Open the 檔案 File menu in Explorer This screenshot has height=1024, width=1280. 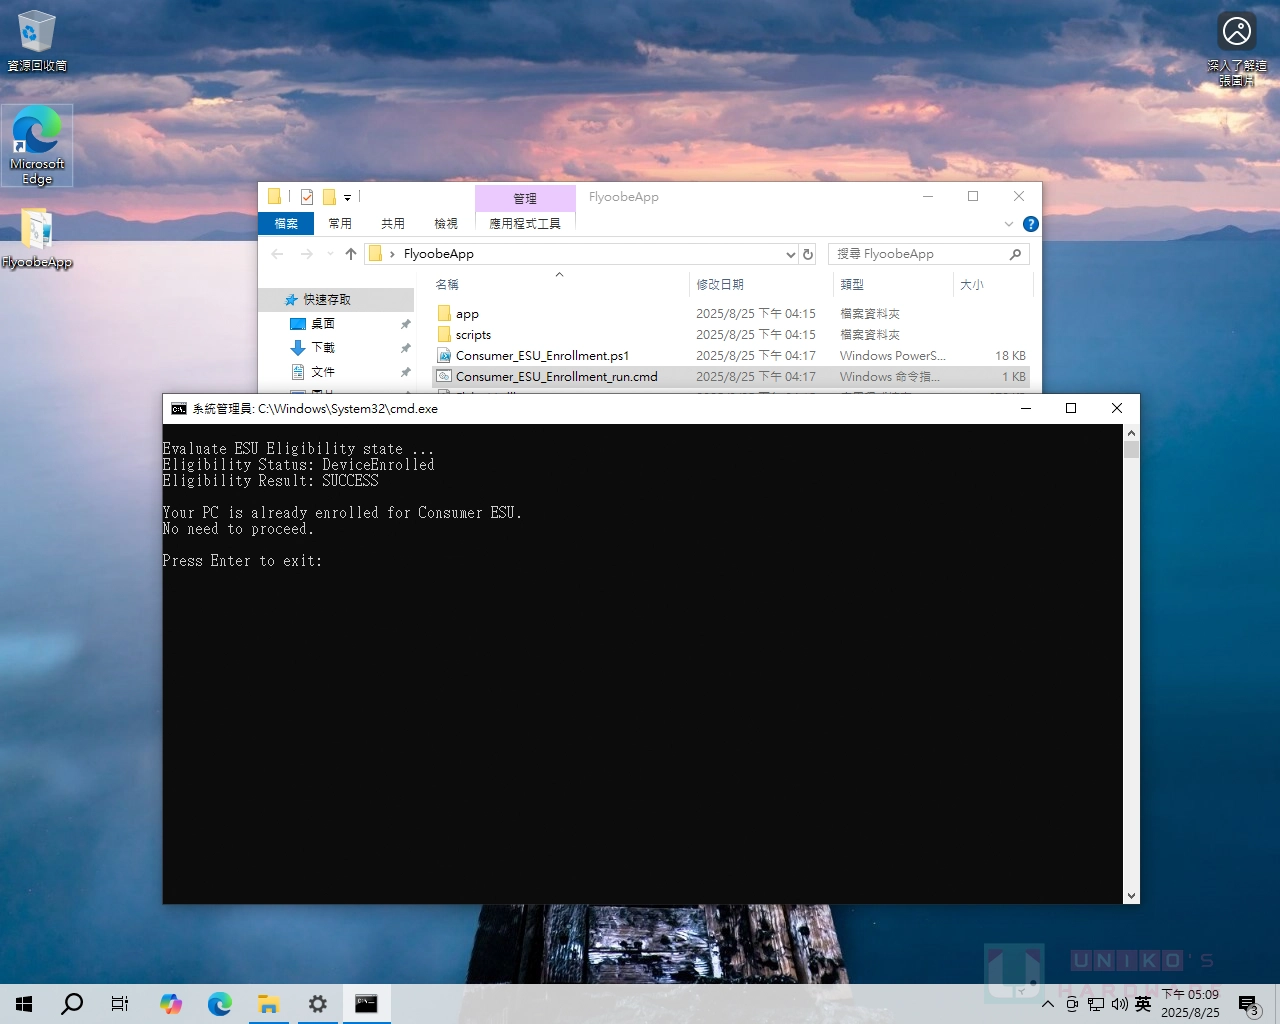[x=286, y=224]
